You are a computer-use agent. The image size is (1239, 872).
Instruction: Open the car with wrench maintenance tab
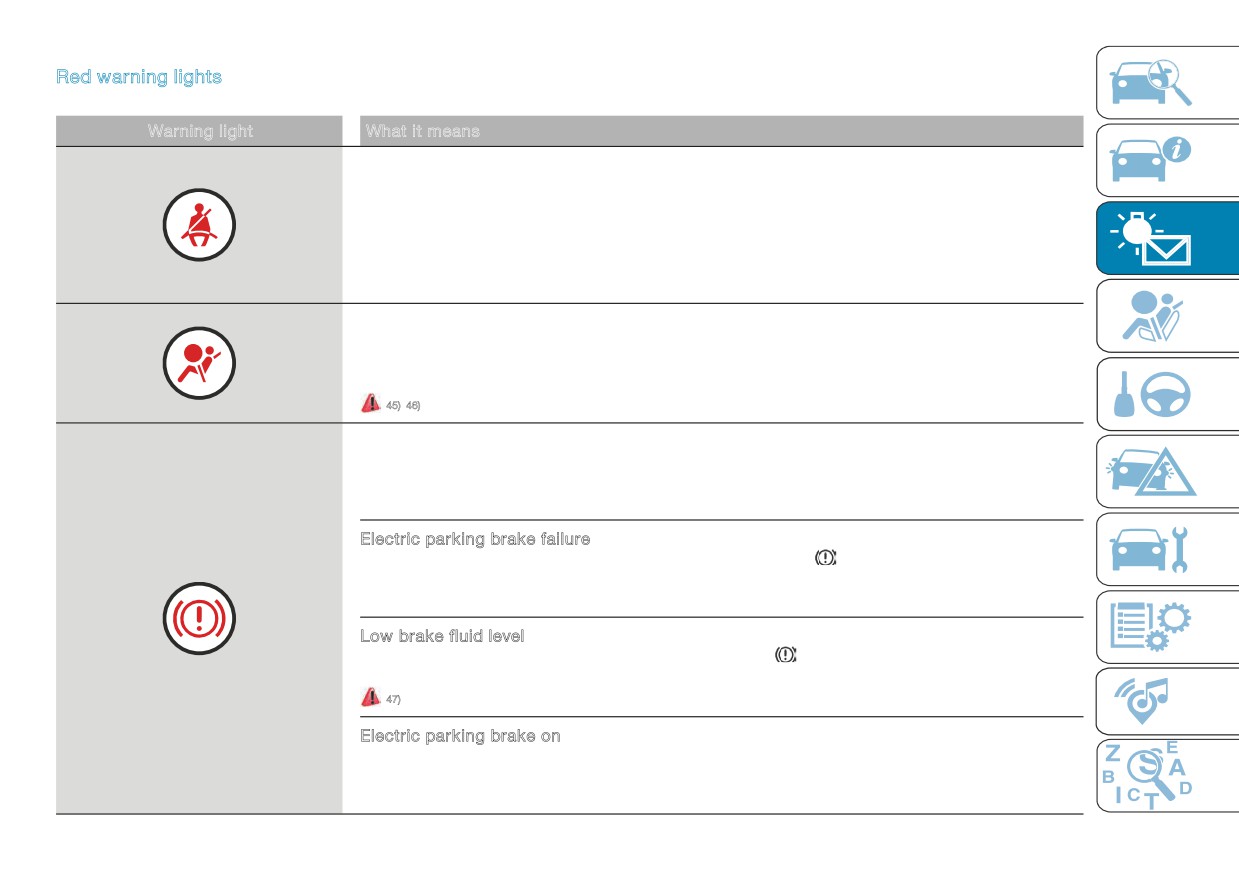pos(1167,549)
